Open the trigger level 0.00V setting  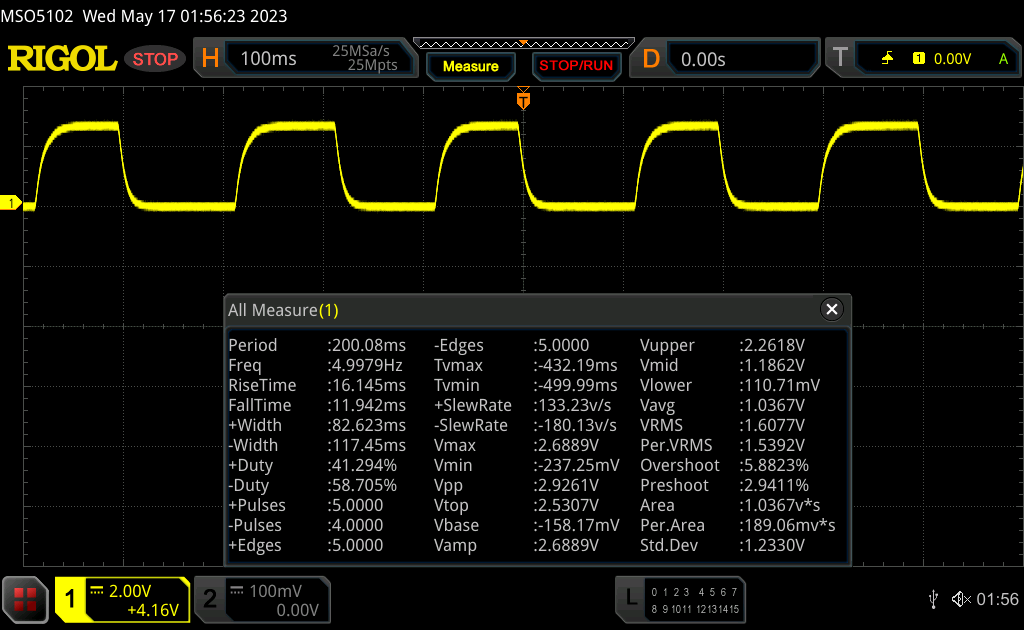coord(952,59)
